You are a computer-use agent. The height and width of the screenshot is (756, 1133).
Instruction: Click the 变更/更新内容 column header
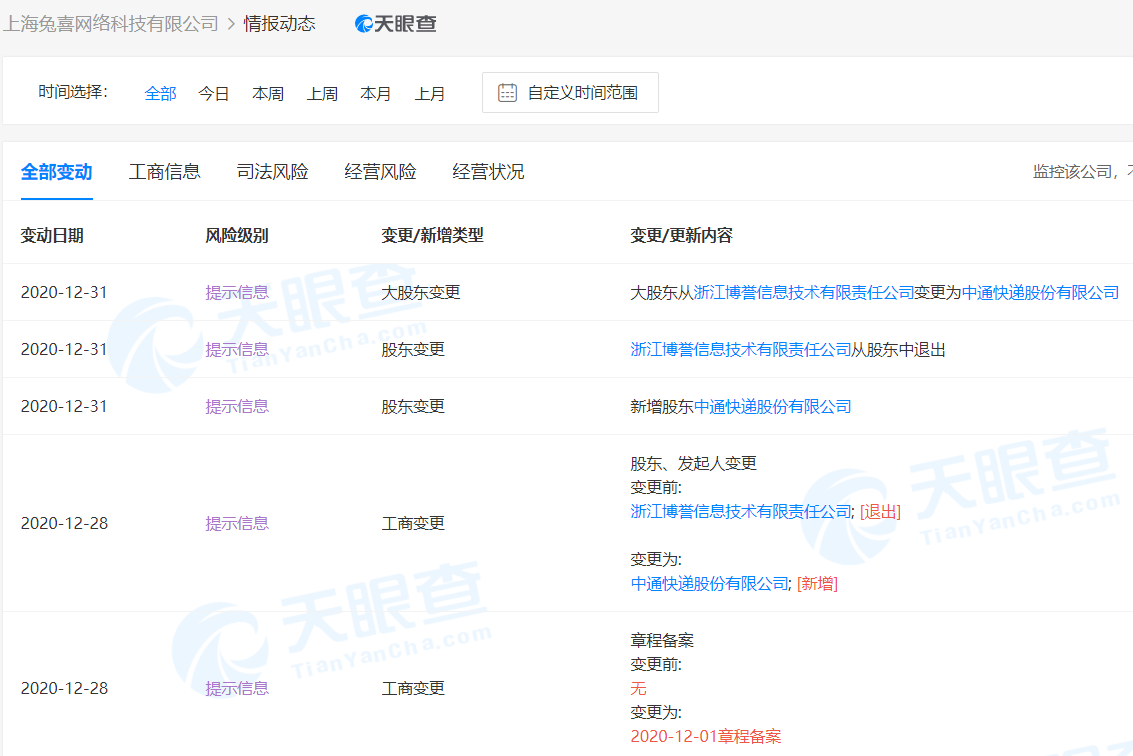tap(681, 236)
